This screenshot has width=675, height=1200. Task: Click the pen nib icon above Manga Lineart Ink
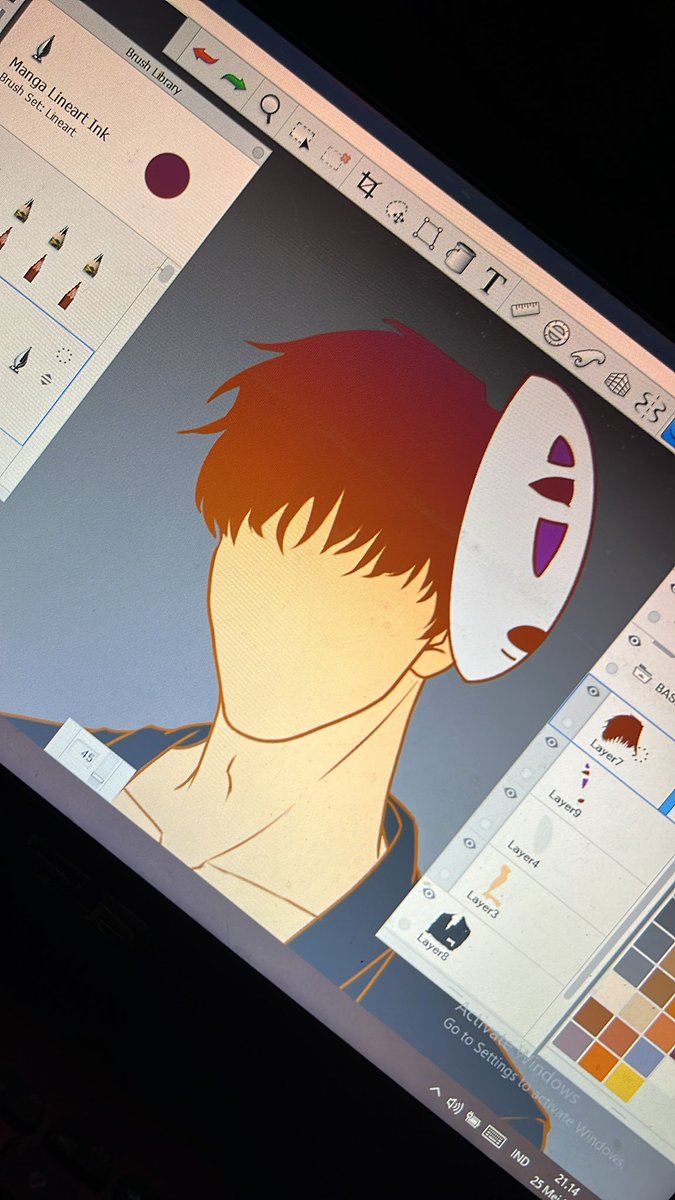44,48
